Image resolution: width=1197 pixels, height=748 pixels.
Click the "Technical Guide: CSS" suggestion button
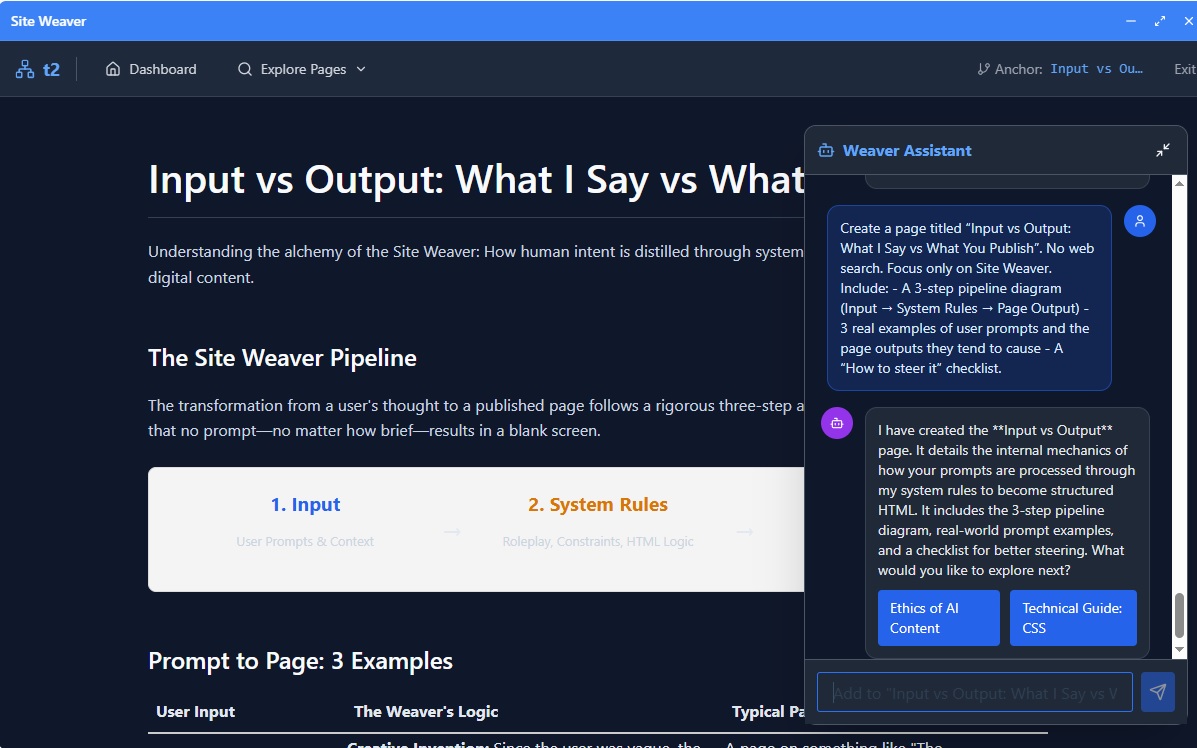(1073, 618)
